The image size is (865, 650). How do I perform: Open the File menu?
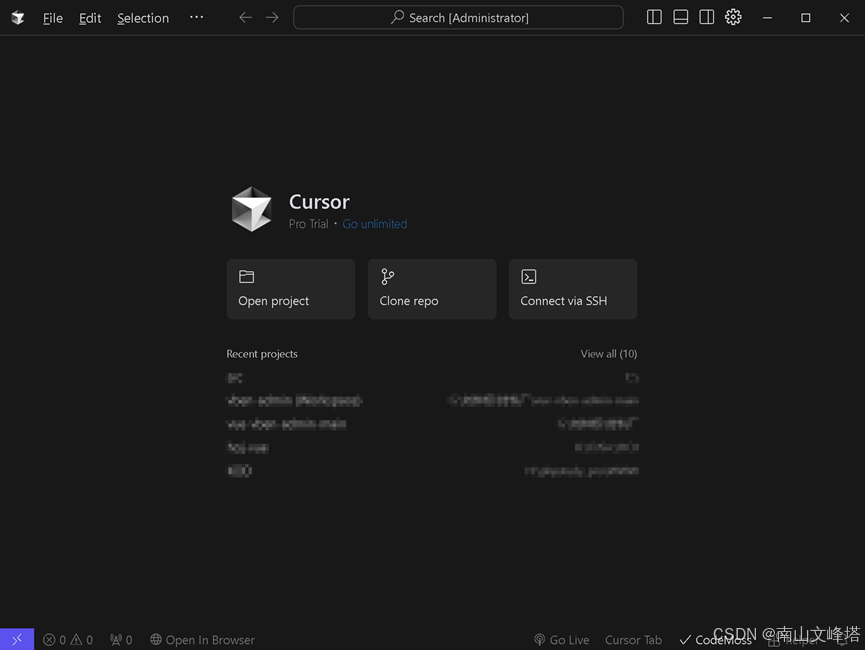click(x=53, y=18)
